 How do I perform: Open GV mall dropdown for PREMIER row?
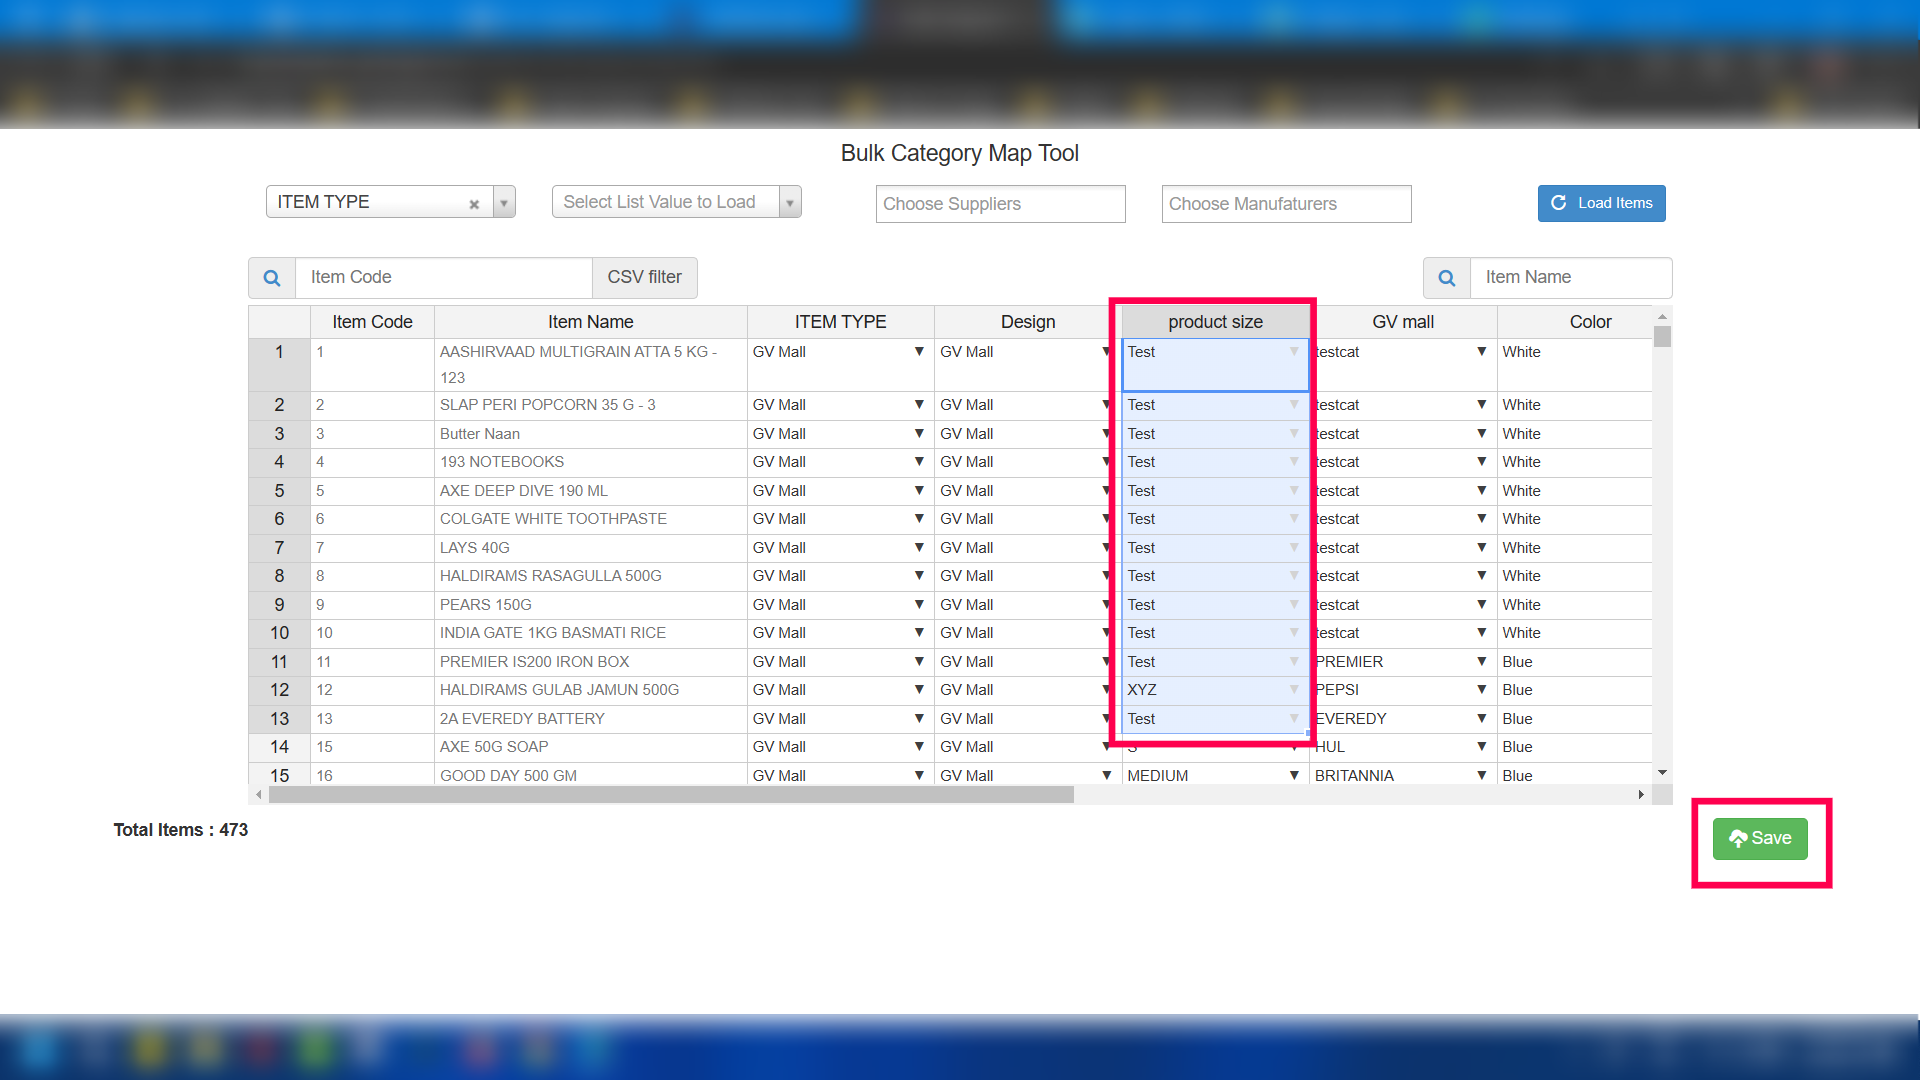coord(1481,662)
